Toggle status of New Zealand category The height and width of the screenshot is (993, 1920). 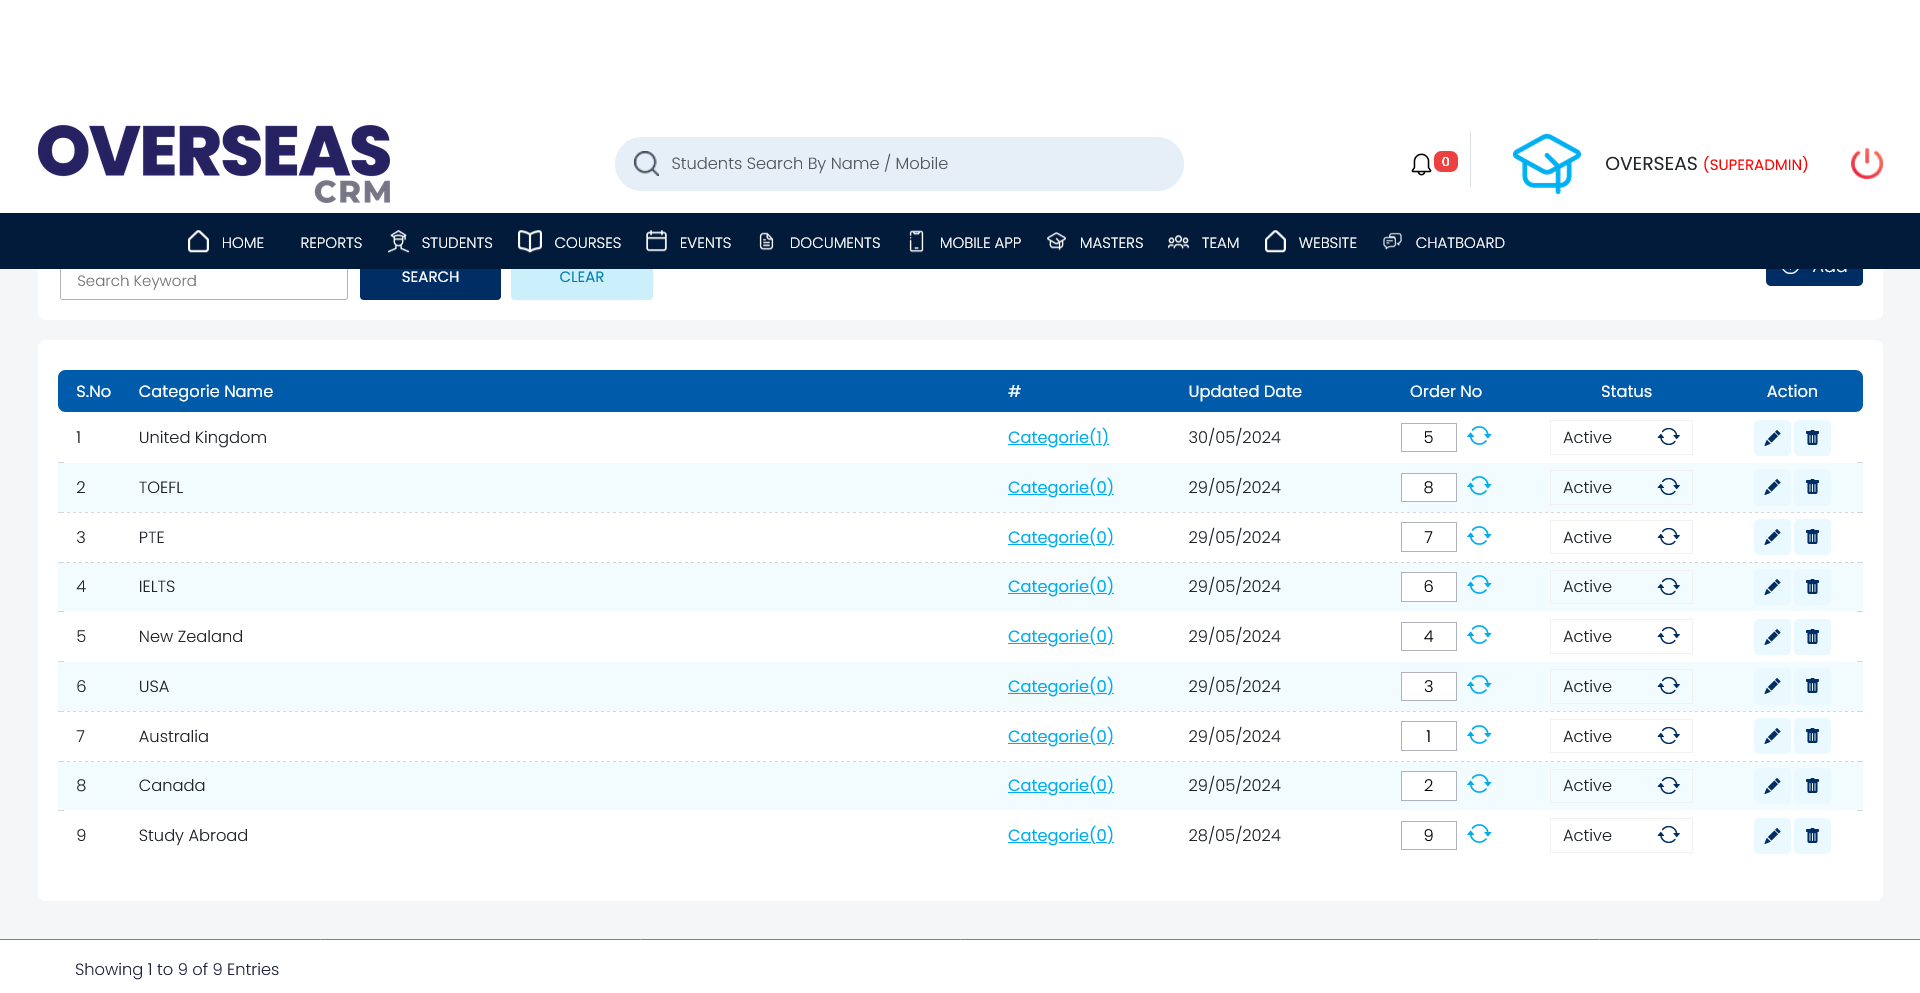pyautogui.click(x=1668, y=636)
